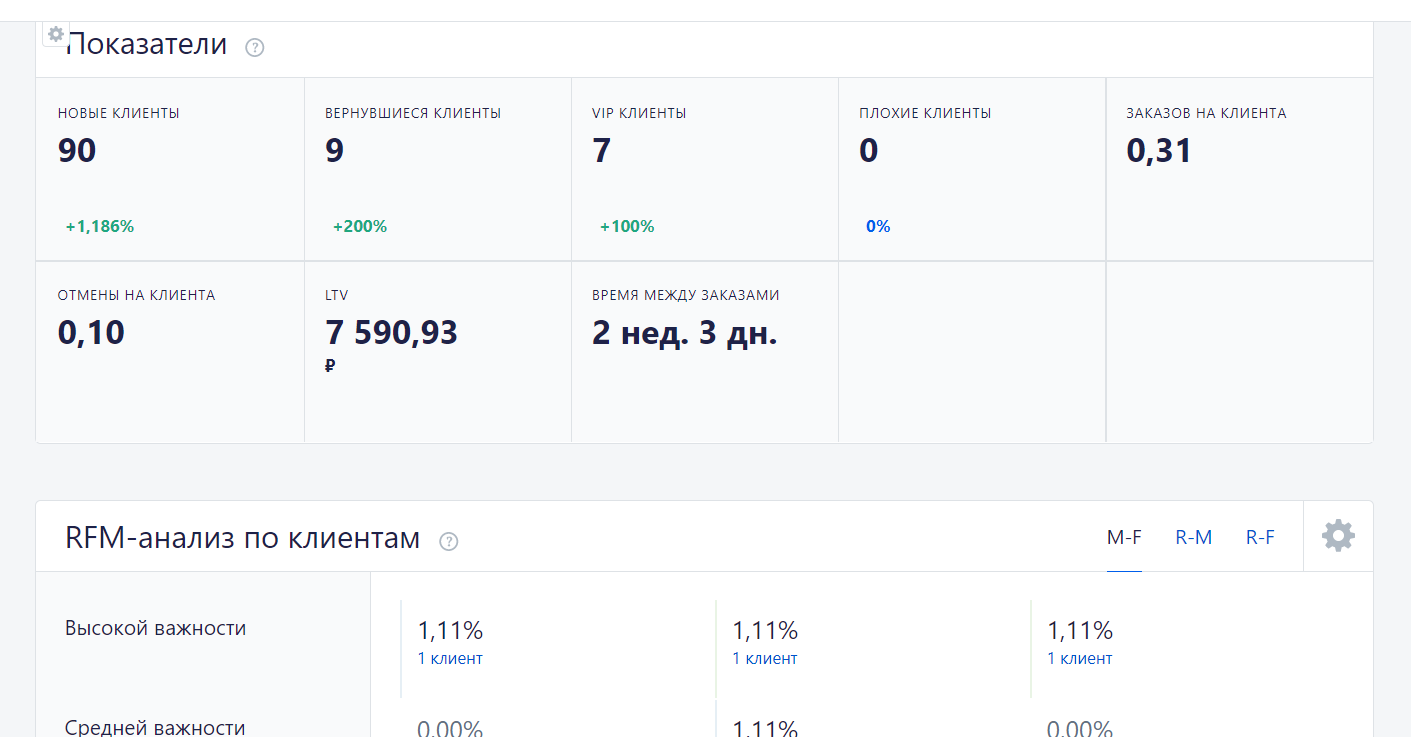Click the Отмены на клиента value 0,10

[x=91, y=333]
